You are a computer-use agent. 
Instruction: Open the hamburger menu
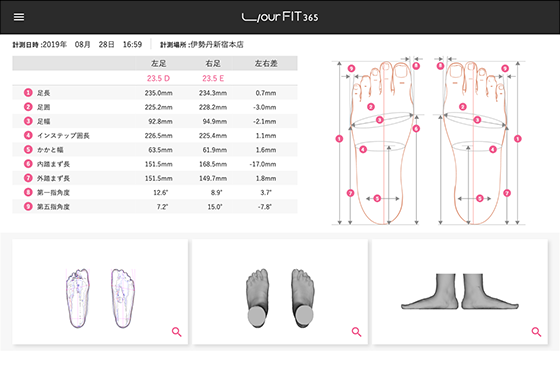(19, 17)
